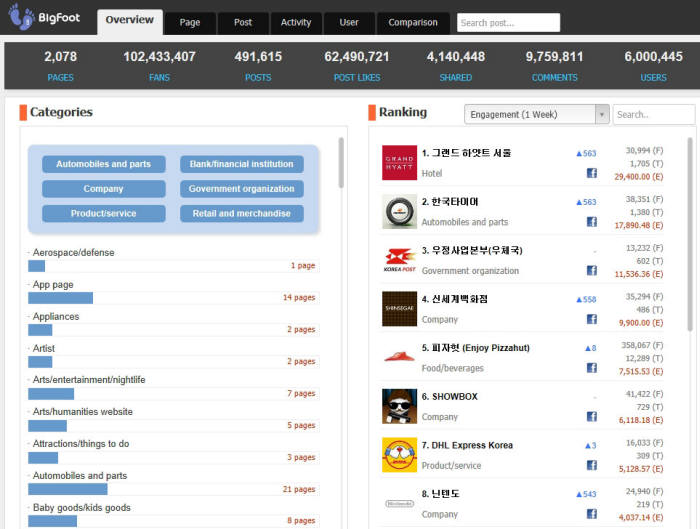This screenshot has width=700, height=529.
Task: Click the tire logo thumbnail of rank 2
Action: [x=399, y=211]
